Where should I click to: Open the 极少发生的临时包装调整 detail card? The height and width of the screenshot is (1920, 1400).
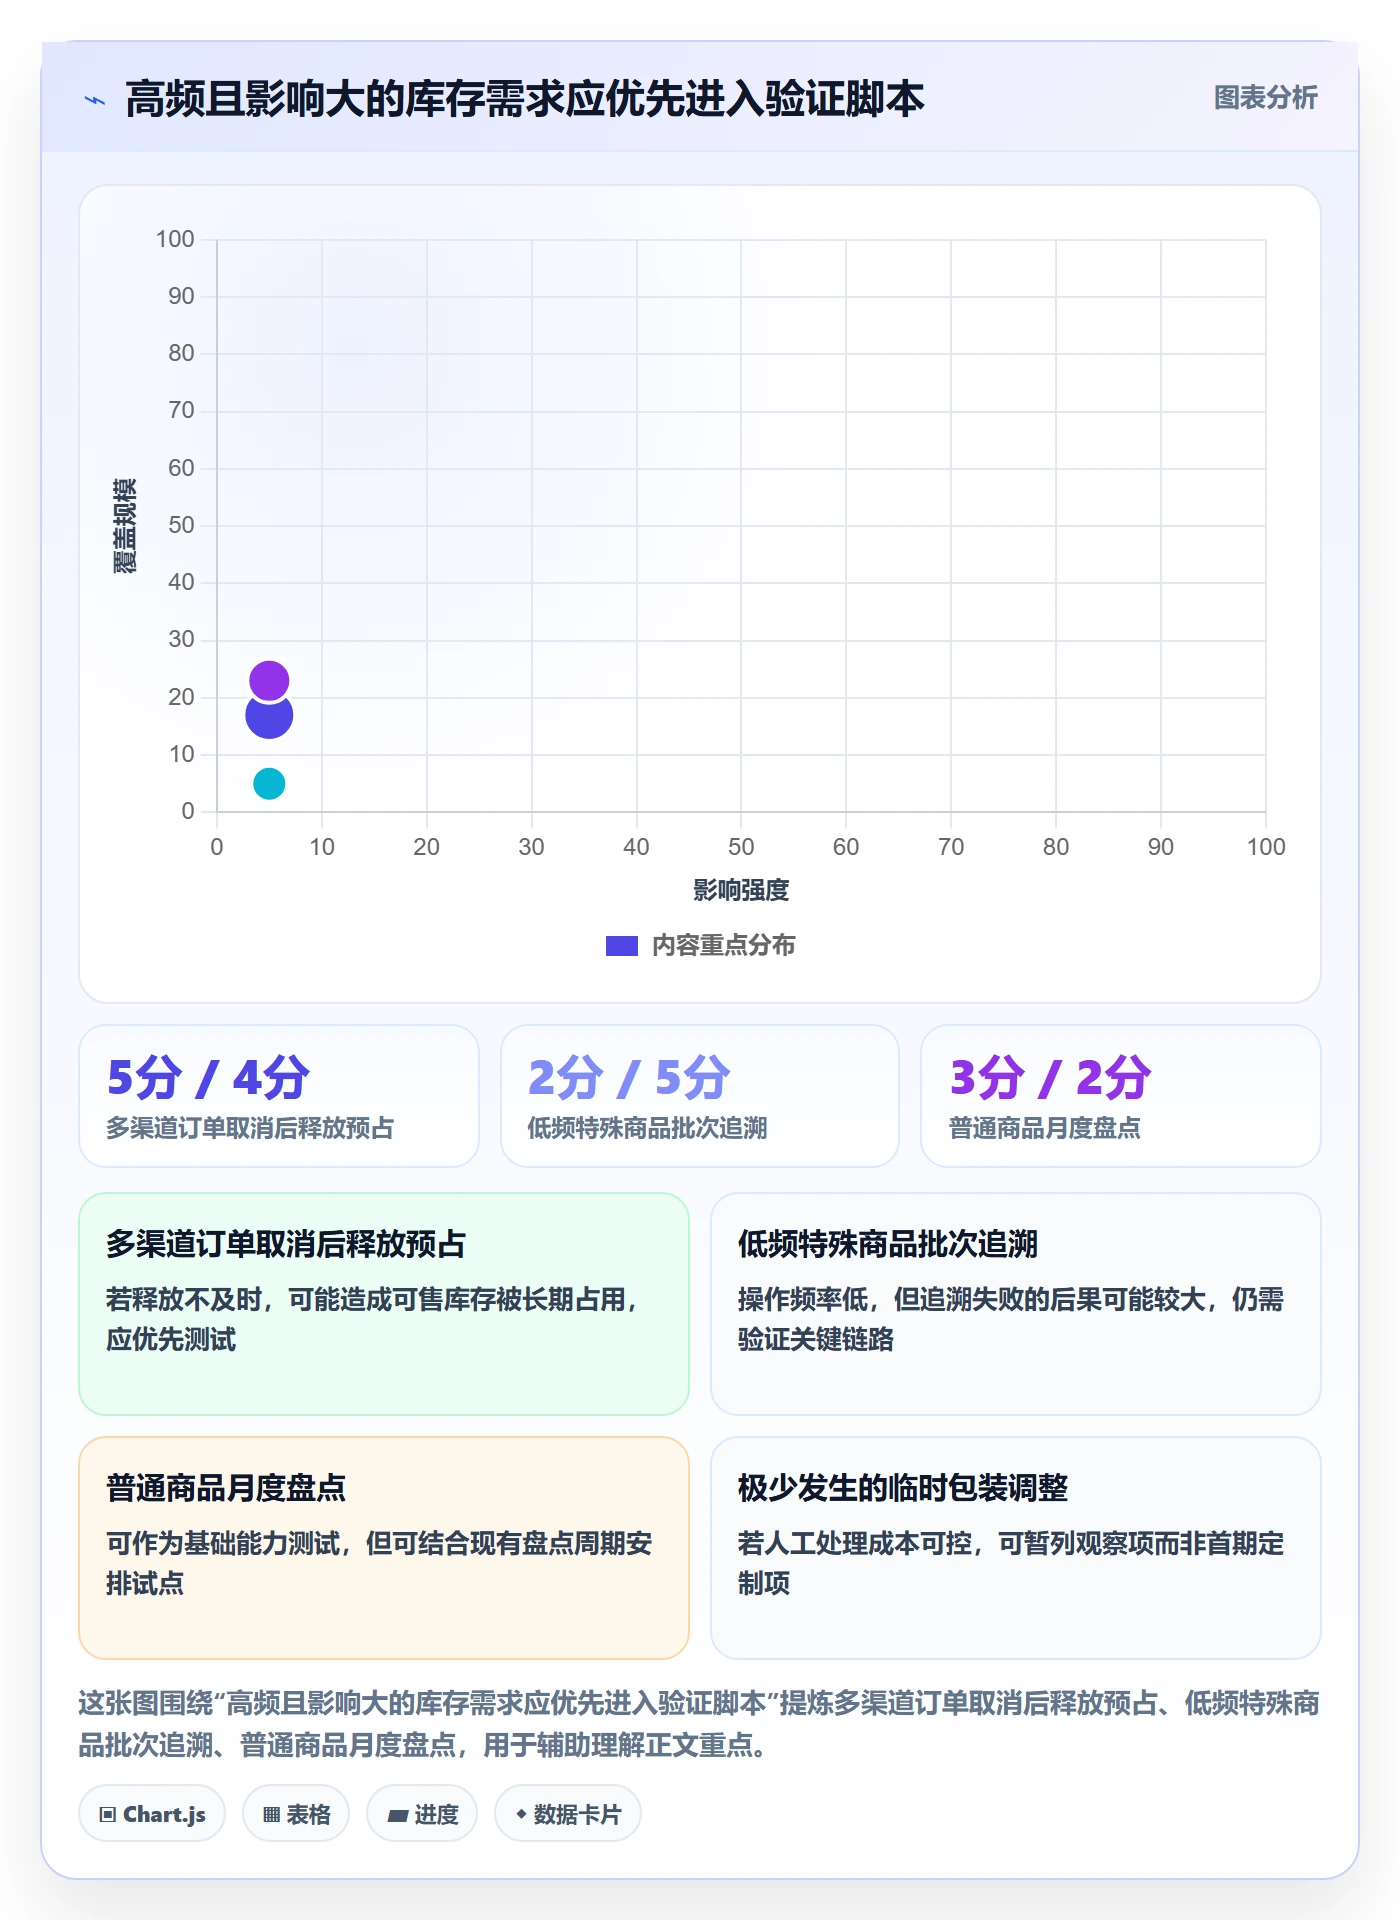point(1016,1548)
